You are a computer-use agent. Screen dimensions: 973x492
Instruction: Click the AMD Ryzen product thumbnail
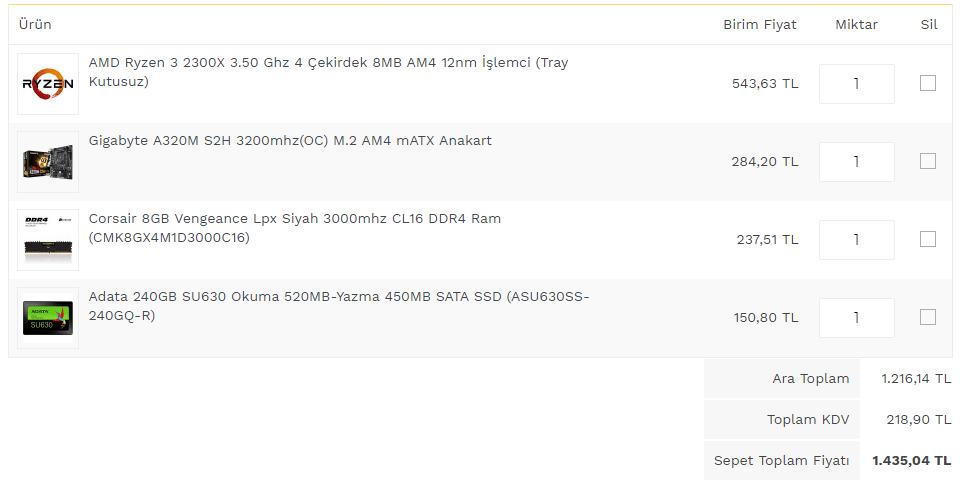48,84
